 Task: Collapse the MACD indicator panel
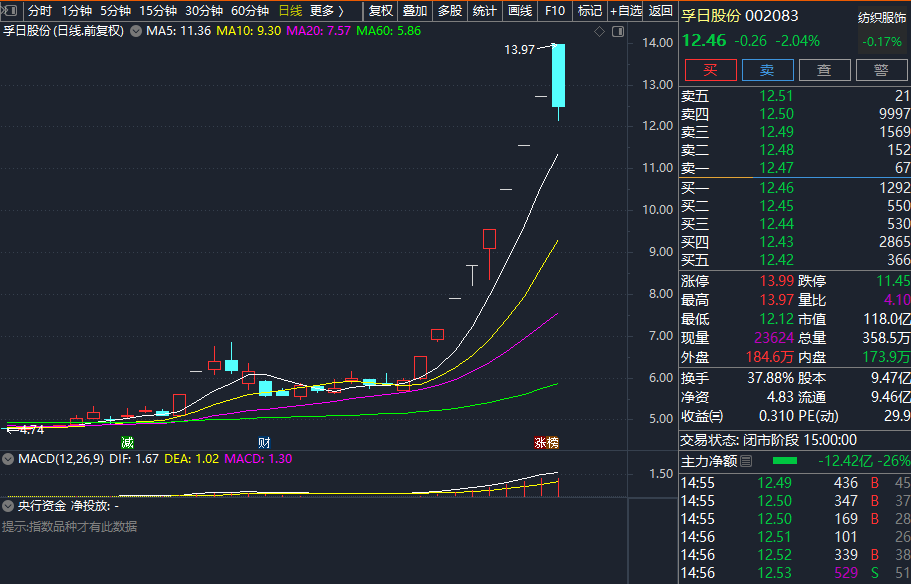click(8, 460)
